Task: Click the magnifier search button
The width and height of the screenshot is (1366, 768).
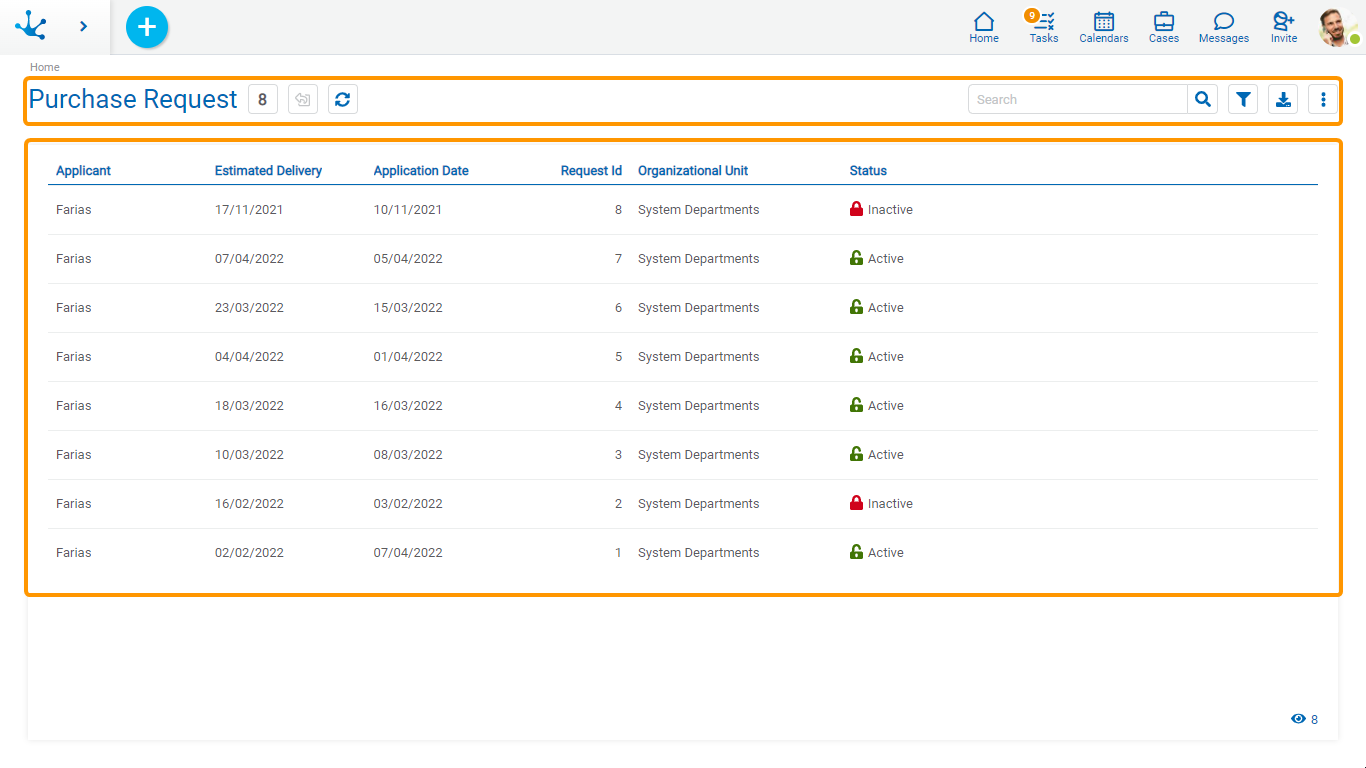Action: pos(1203,99)
